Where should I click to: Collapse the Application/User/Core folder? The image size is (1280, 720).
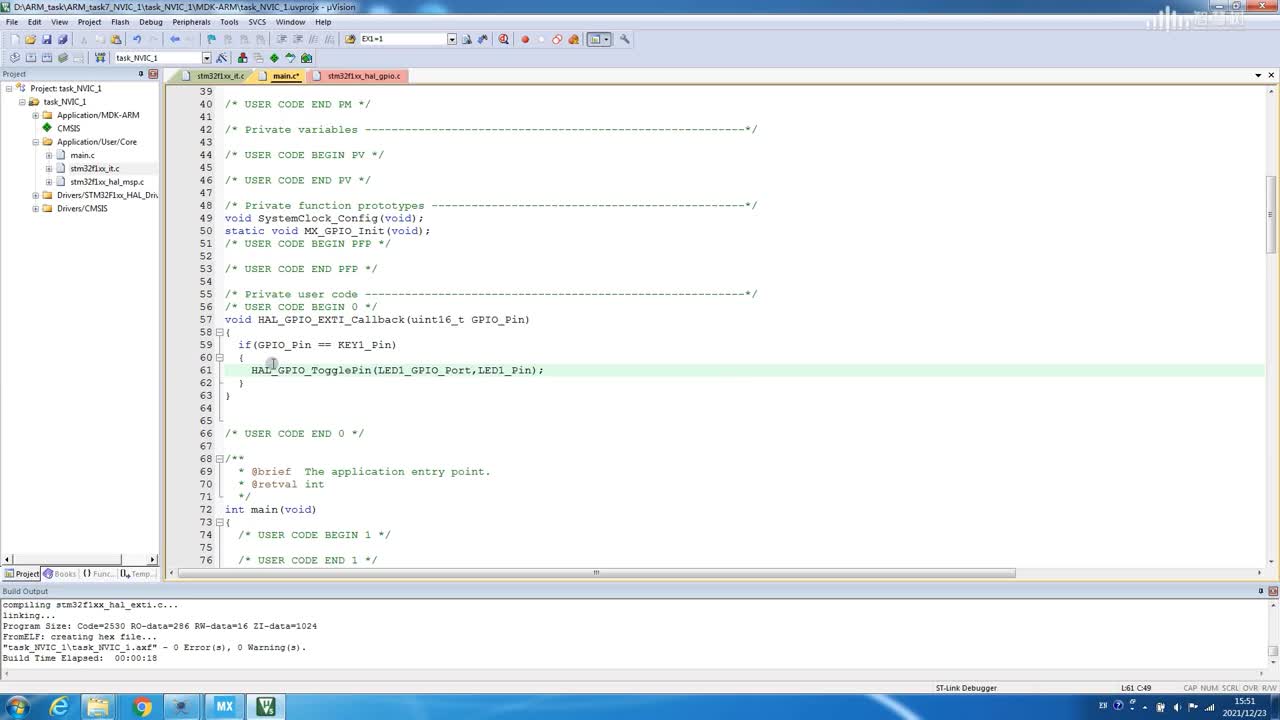click(35, 142)
